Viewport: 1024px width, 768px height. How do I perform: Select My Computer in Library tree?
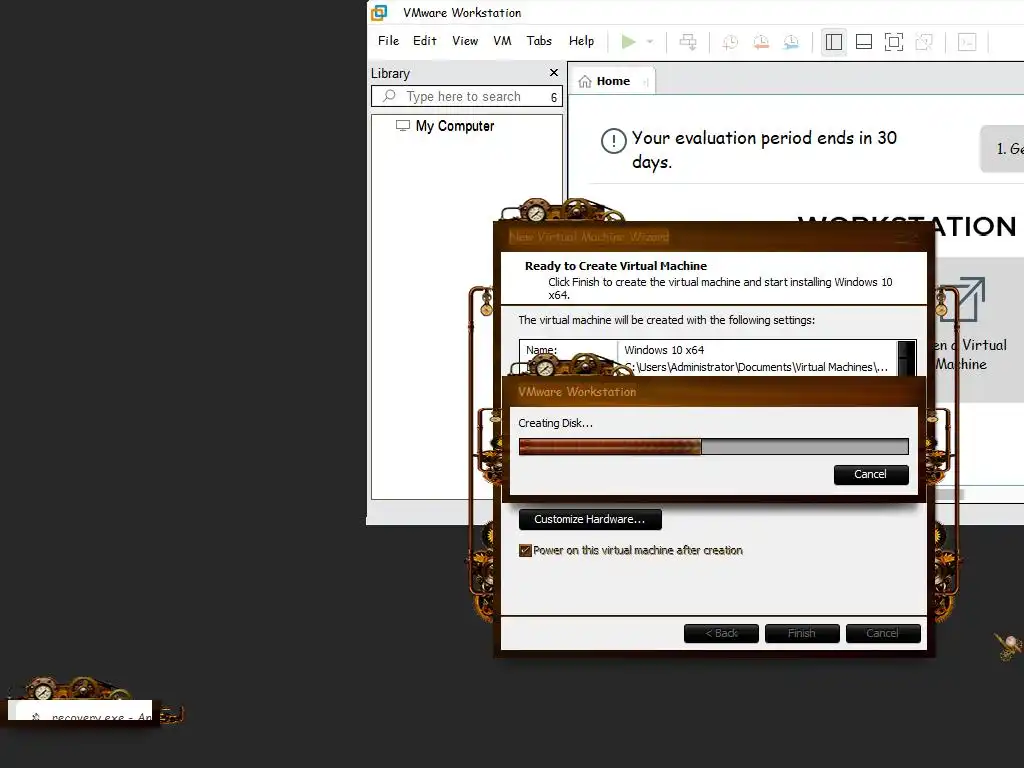pos(455,125)
